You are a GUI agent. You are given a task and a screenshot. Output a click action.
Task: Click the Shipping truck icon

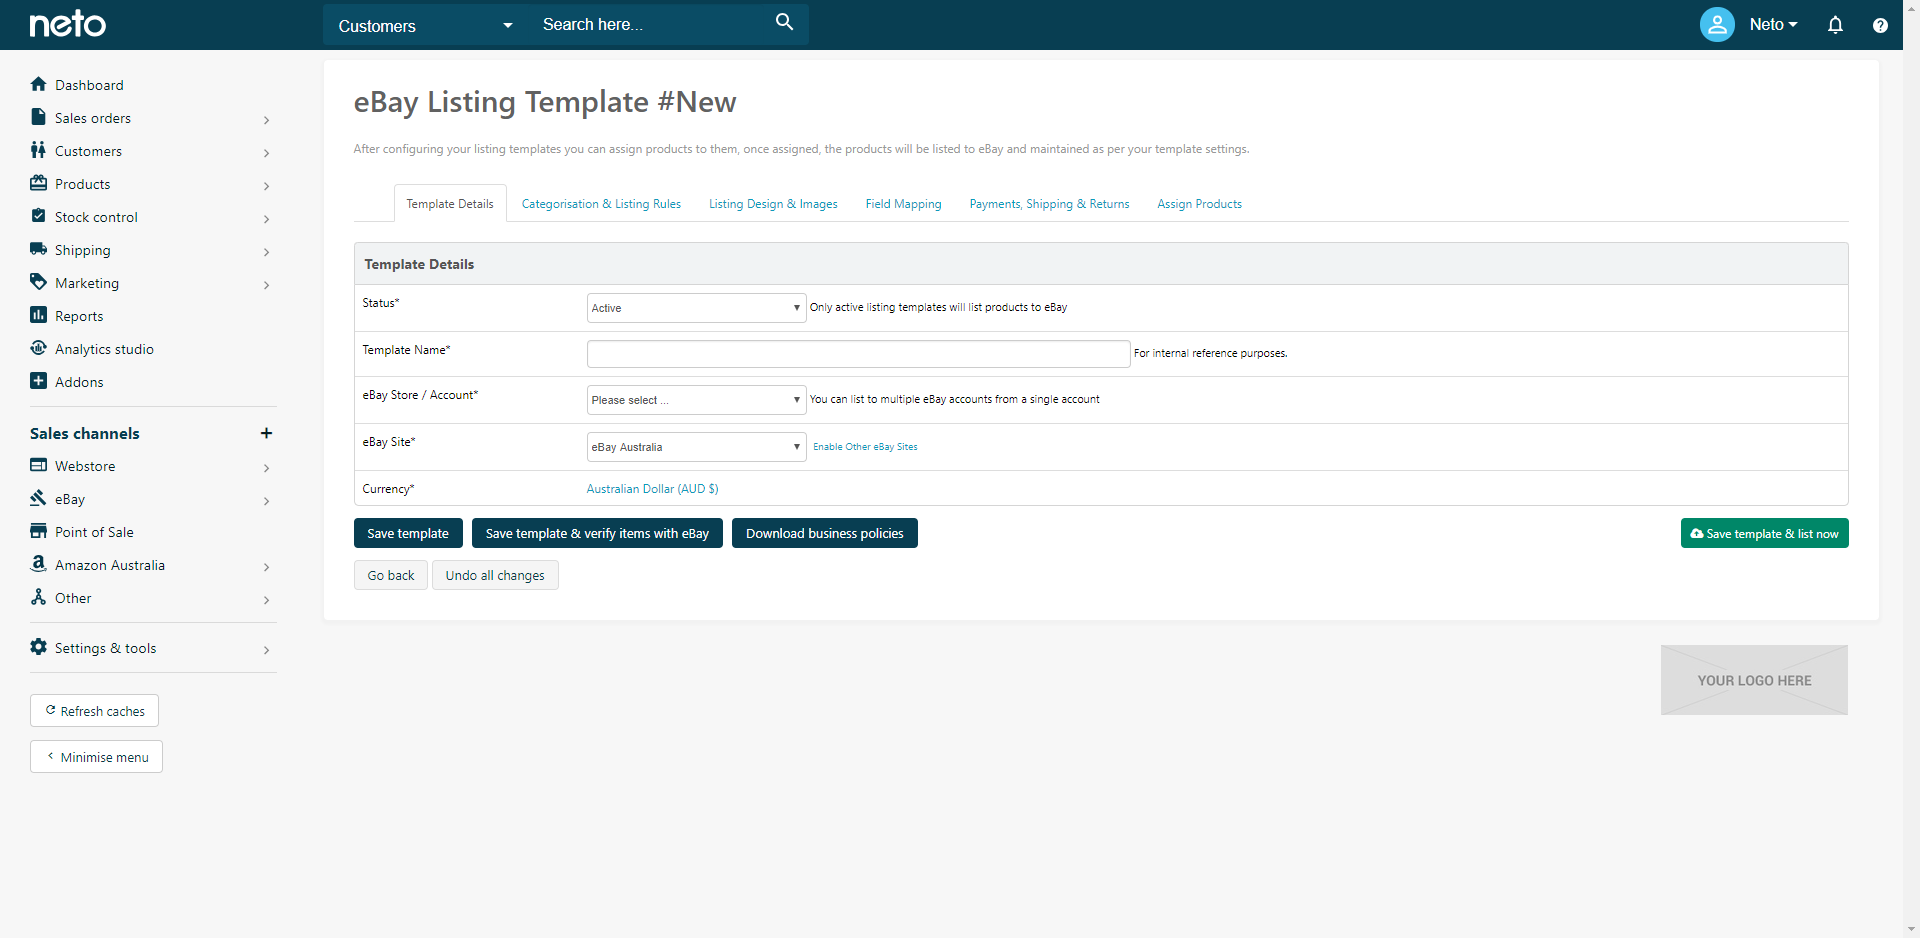point(38,249)
